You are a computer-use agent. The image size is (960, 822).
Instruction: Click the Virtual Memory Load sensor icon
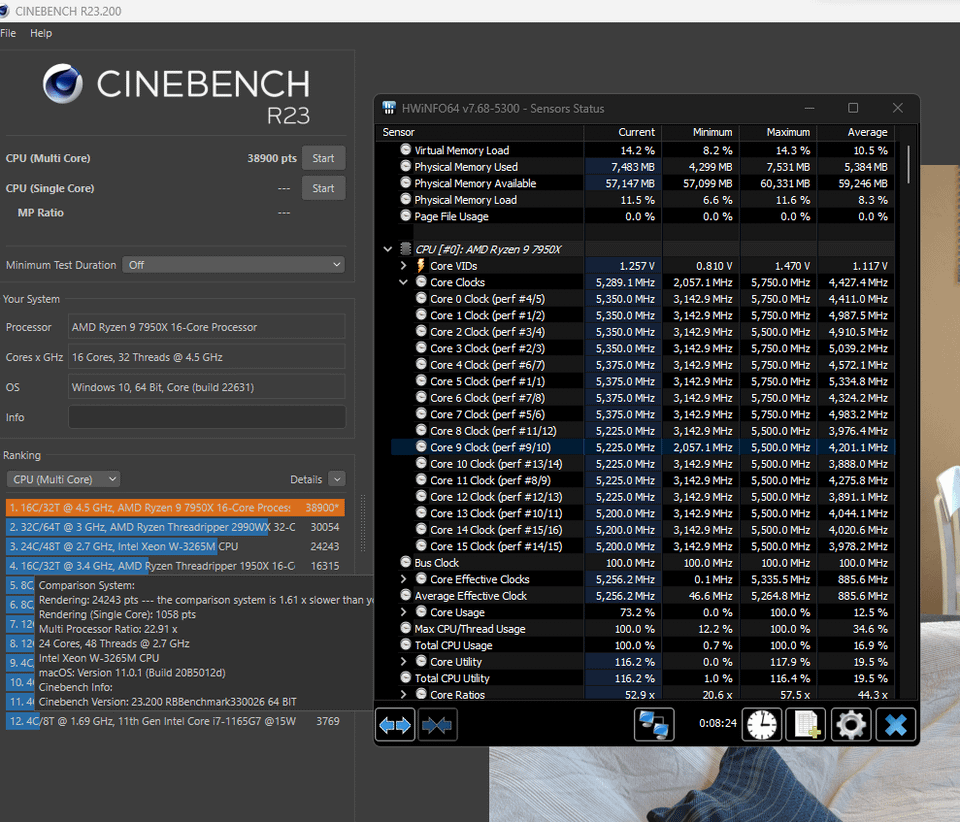[x=405, y=149]
